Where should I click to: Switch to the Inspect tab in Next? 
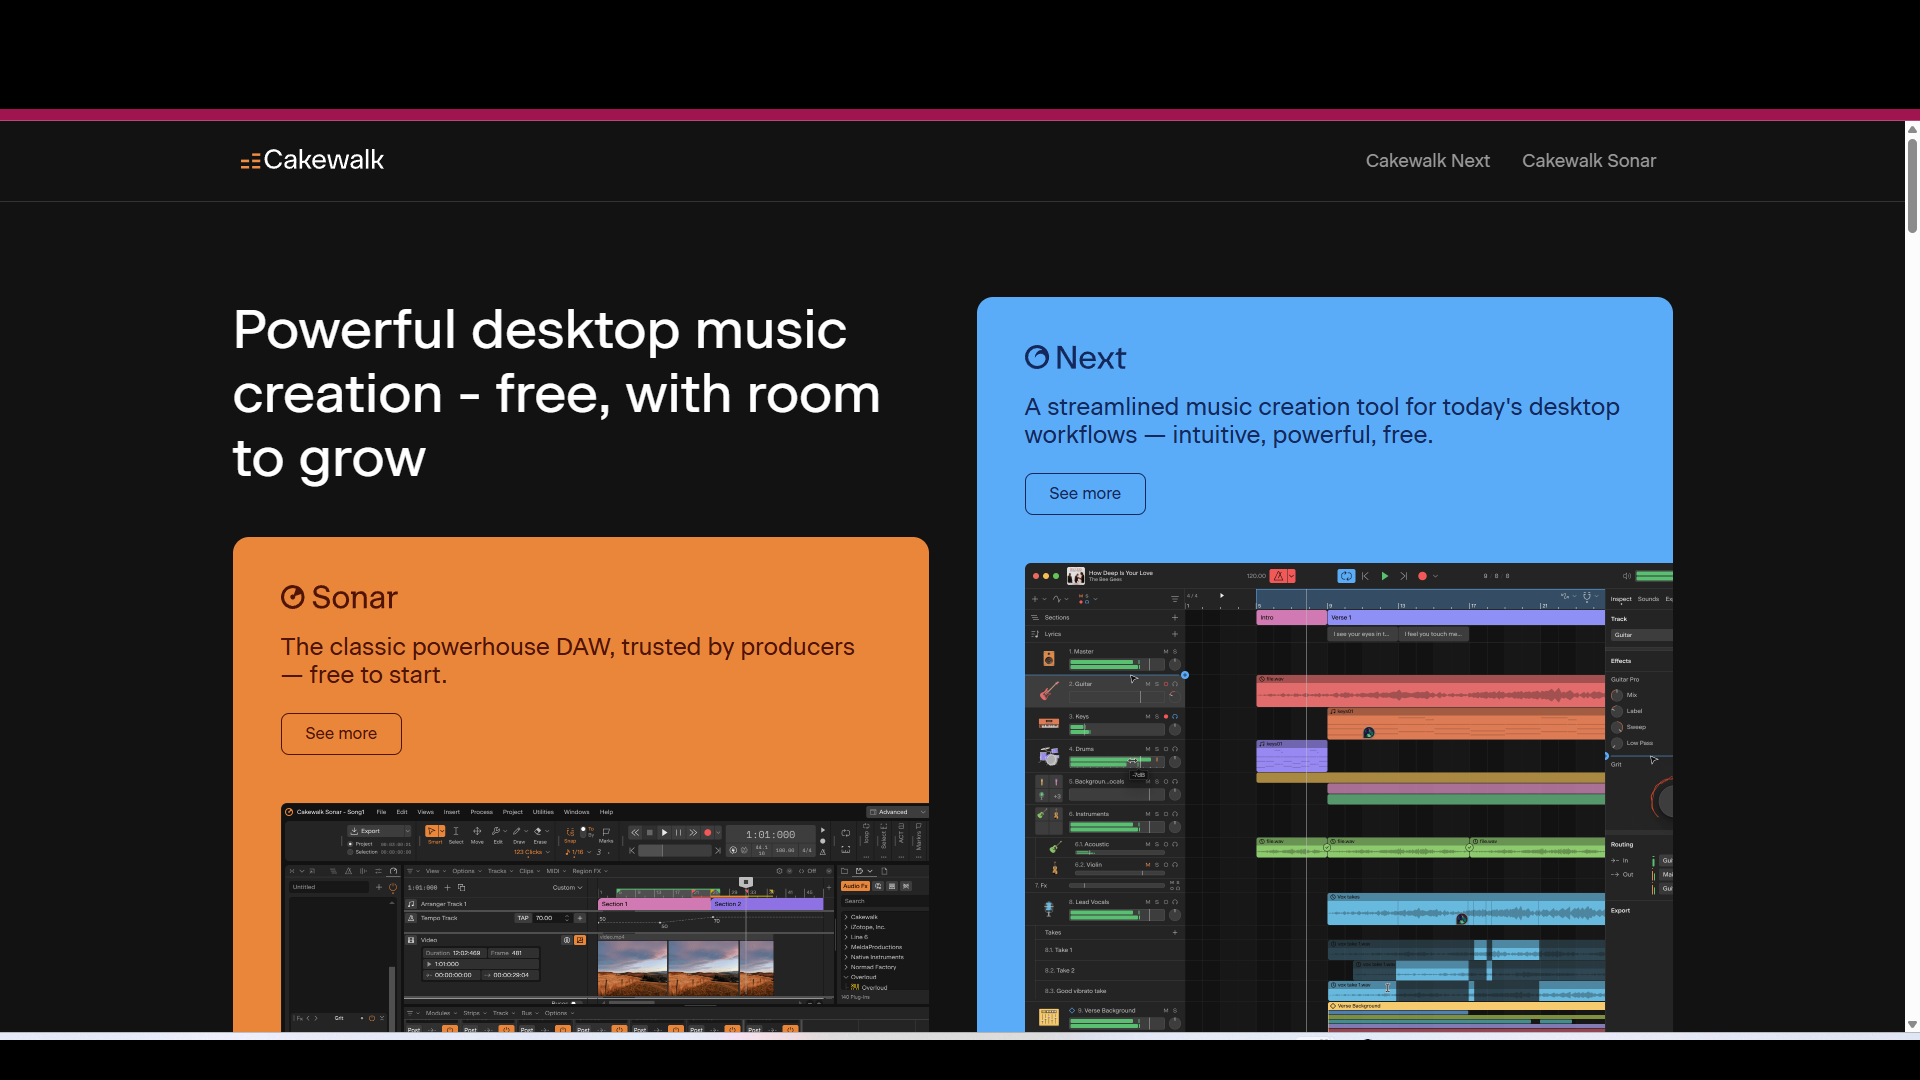(x=1621, y=599)
